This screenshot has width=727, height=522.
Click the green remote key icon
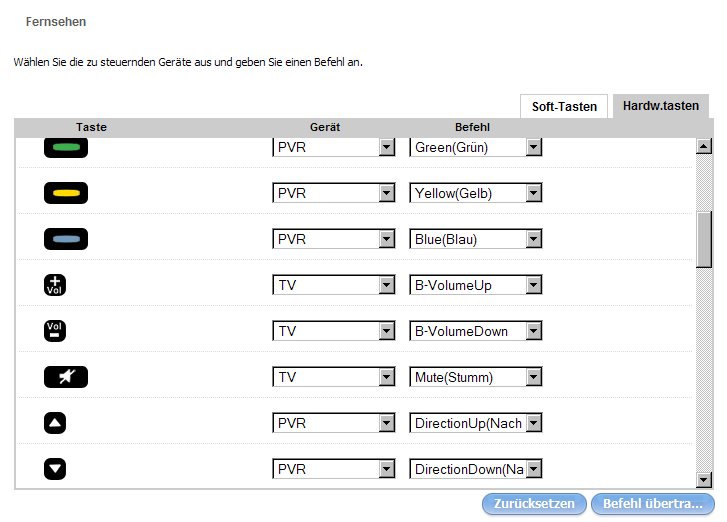66,147
